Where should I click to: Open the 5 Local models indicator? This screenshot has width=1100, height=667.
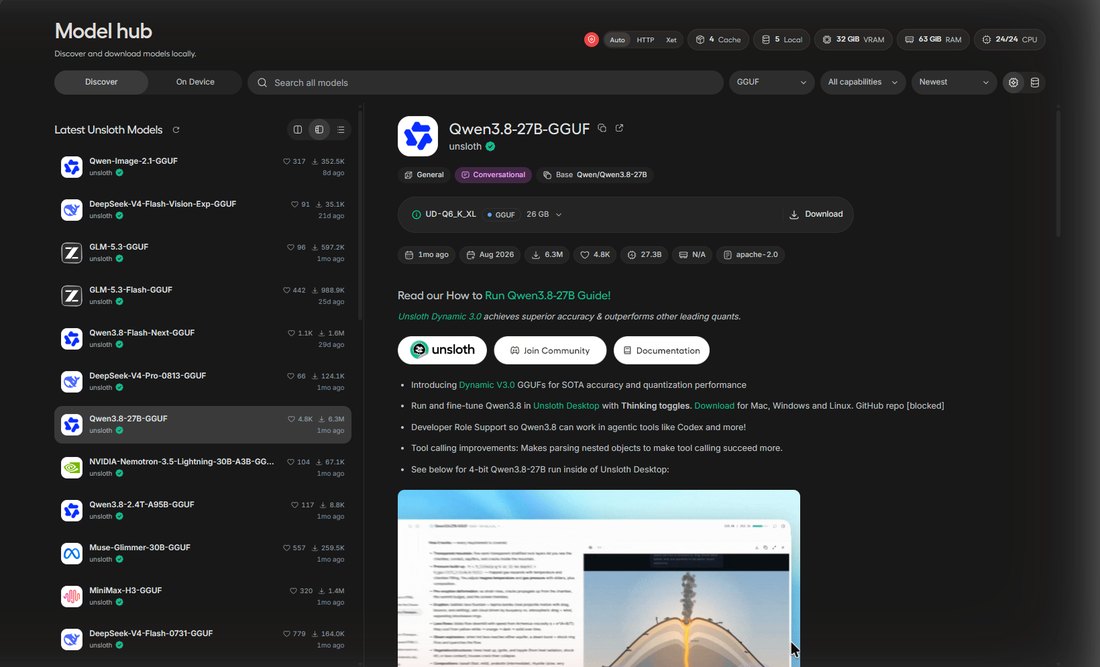tap(782, 40)
